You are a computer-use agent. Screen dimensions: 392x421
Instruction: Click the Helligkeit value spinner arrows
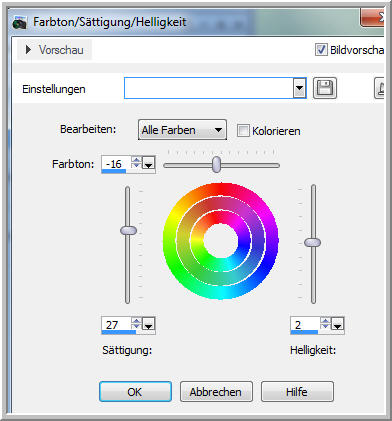pos(325,323)
